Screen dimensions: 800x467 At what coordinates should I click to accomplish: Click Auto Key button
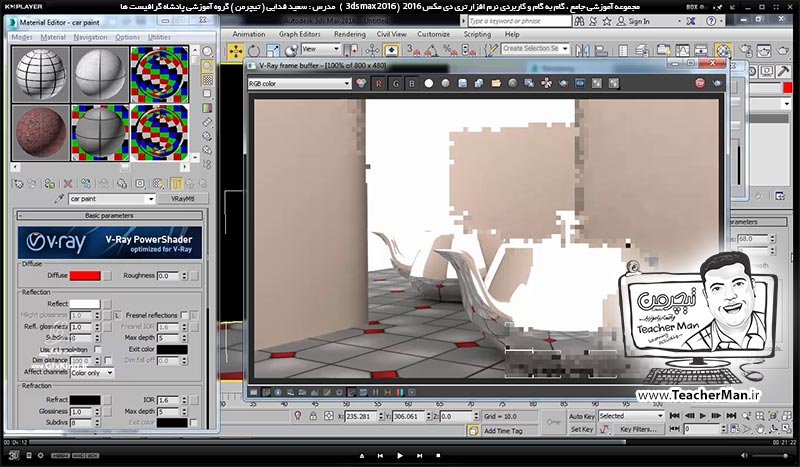pos(582,416)
